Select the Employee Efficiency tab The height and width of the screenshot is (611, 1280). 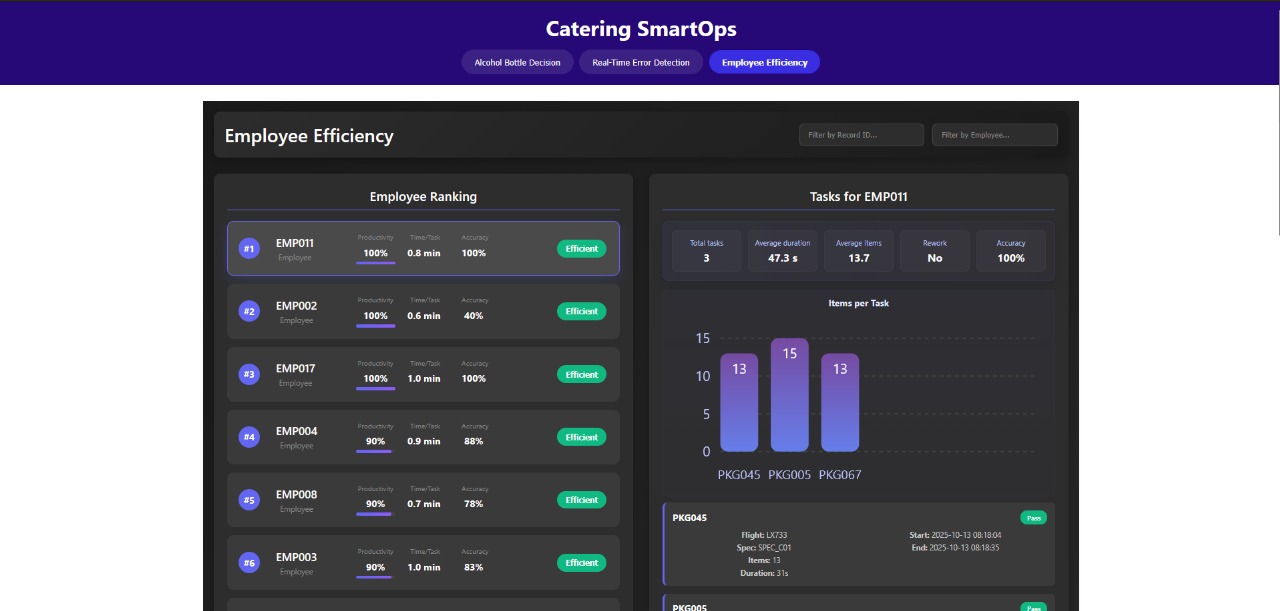click(x=764, y=62)
